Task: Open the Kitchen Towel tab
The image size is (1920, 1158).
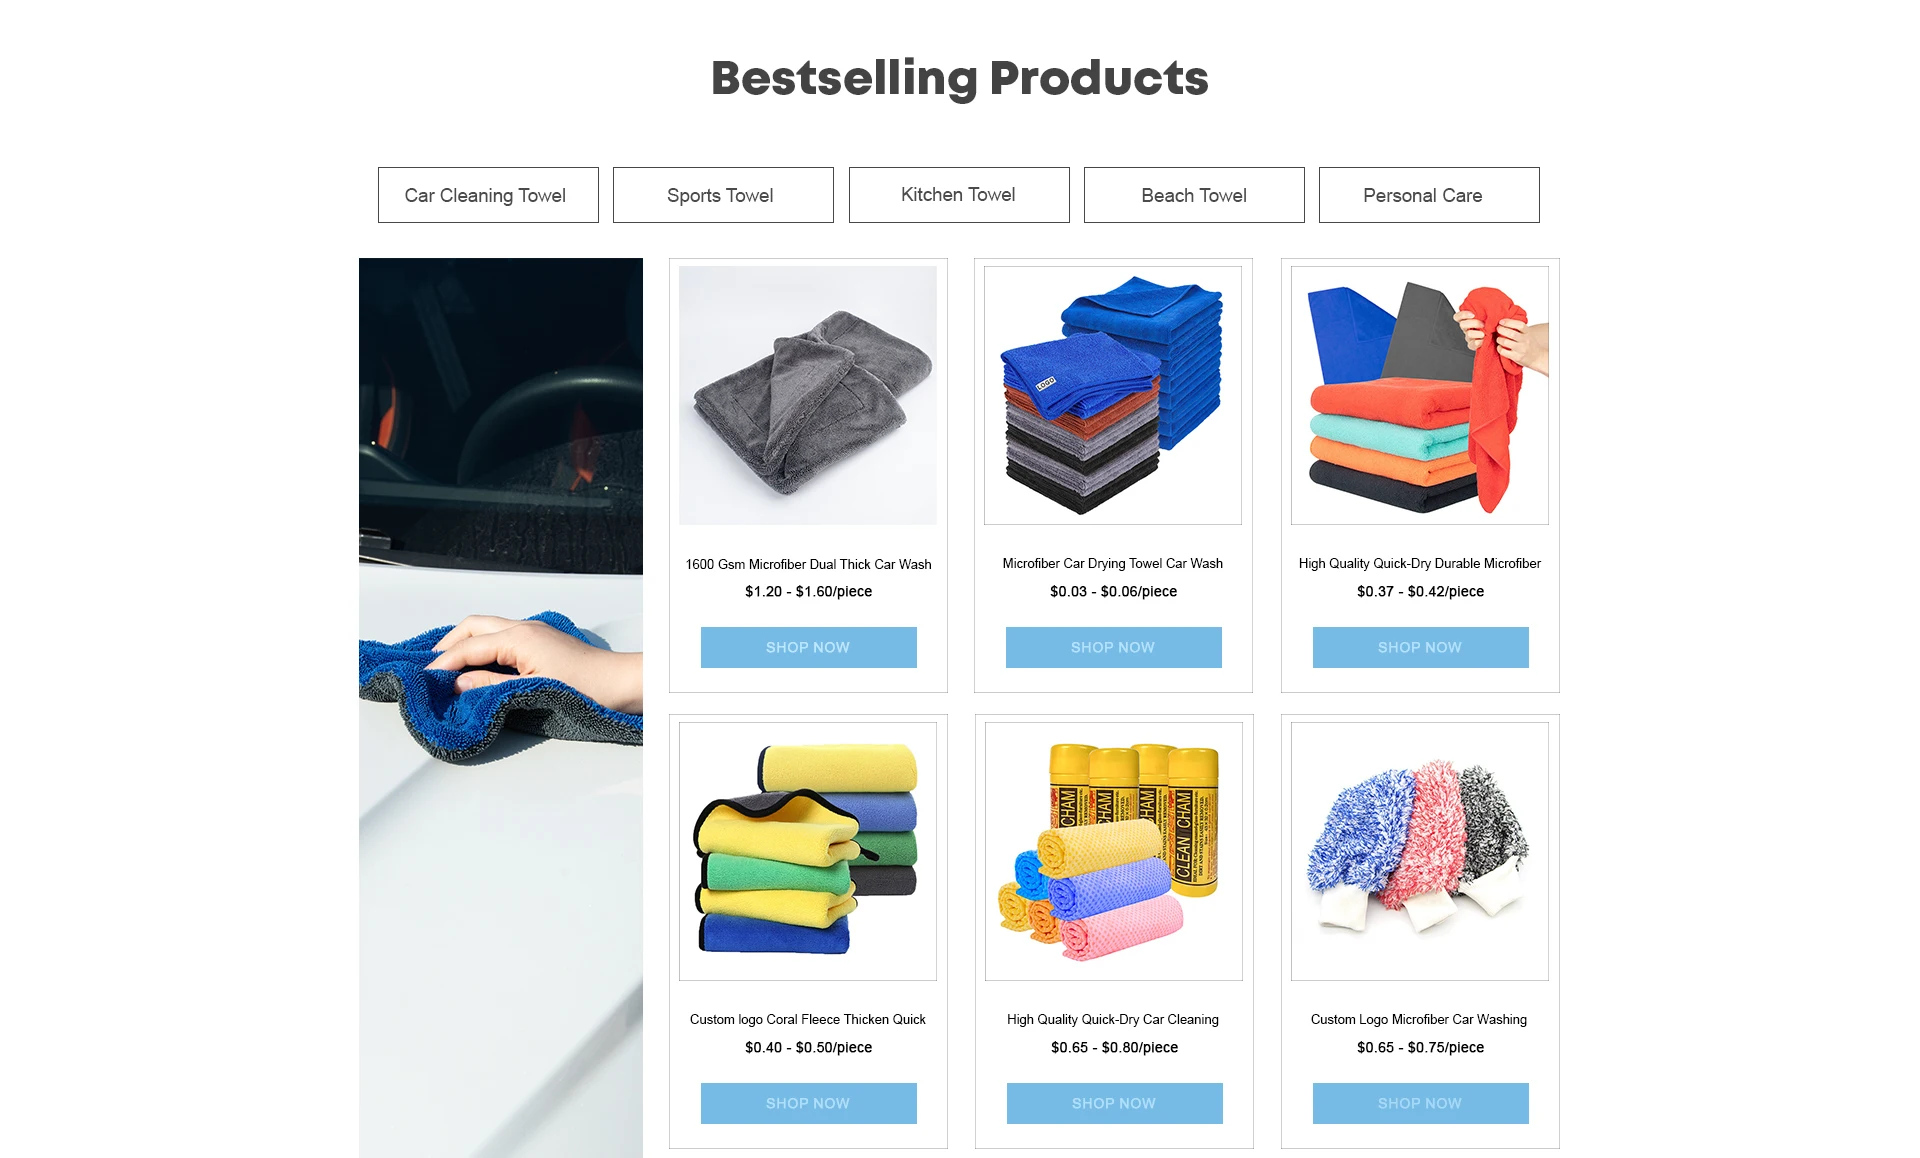Action: coord(959,195)
